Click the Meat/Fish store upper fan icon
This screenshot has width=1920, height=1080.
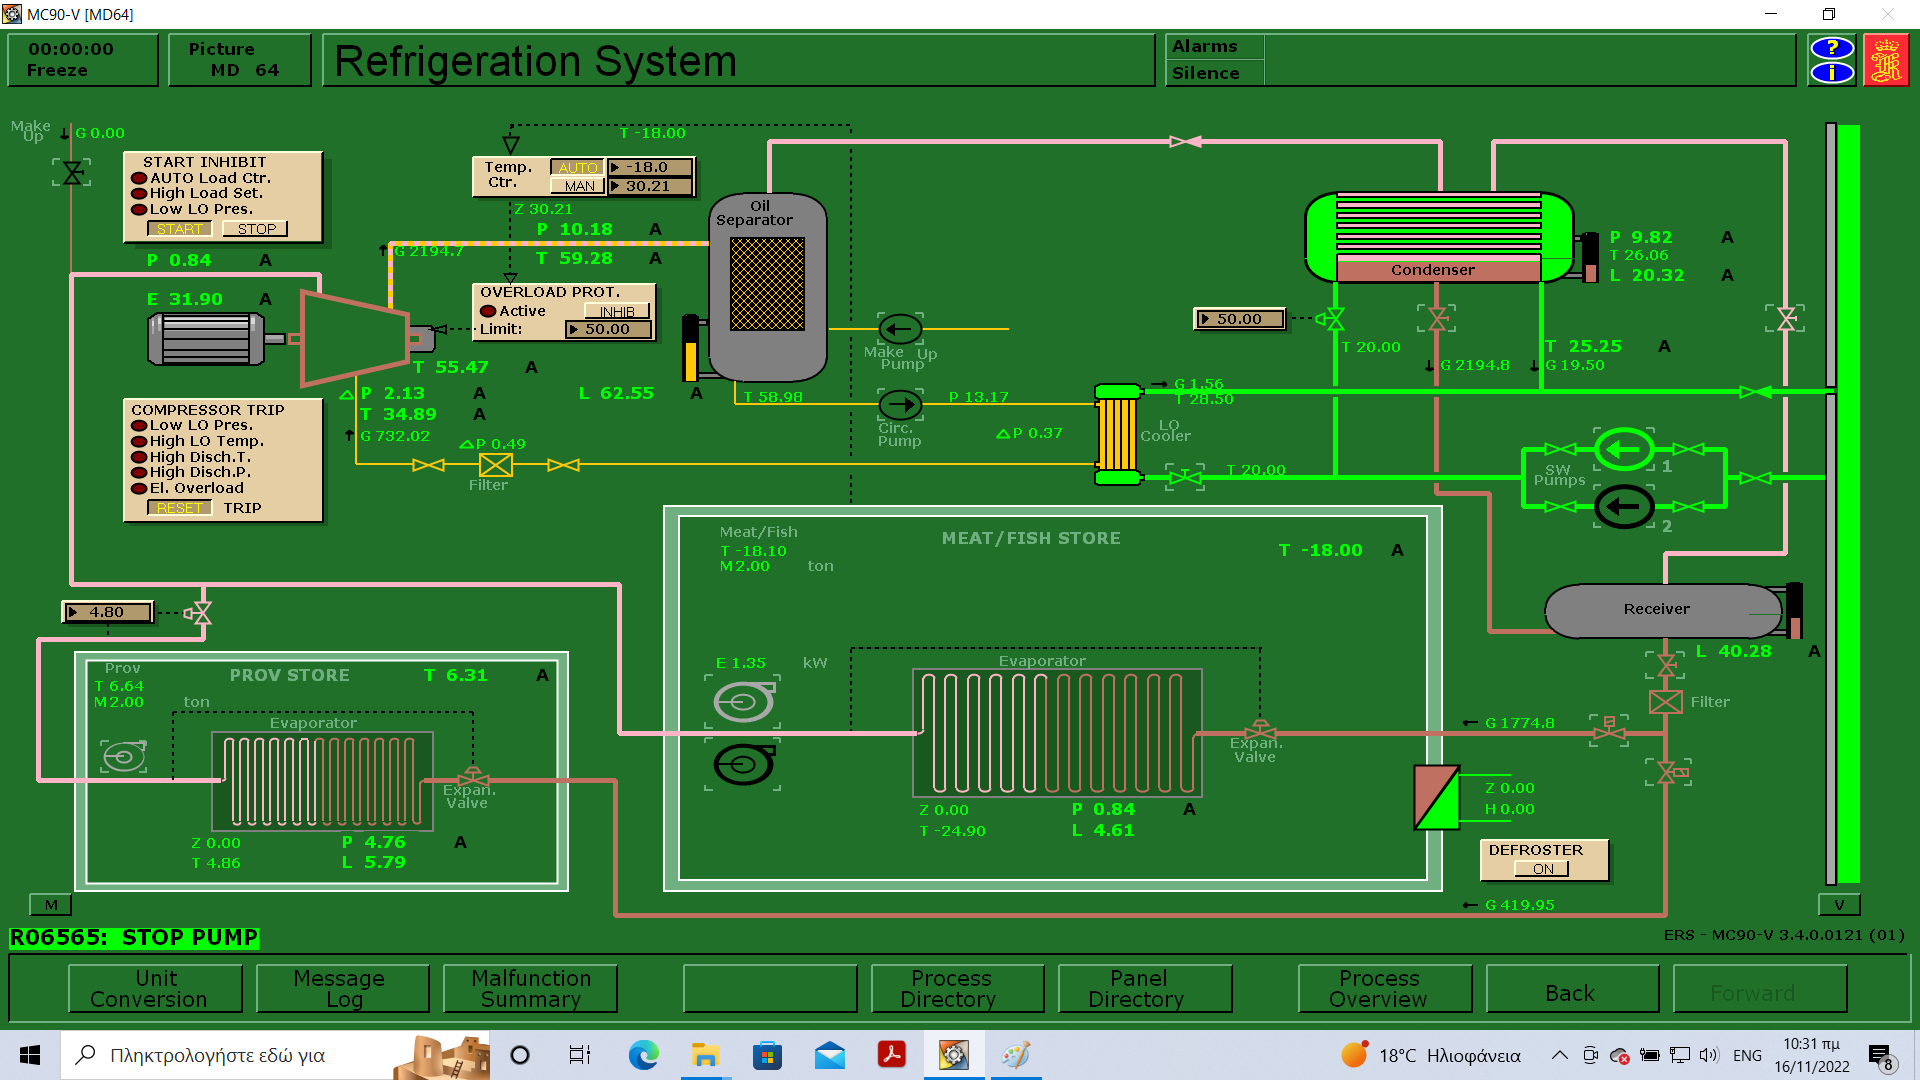click(744, 702)
